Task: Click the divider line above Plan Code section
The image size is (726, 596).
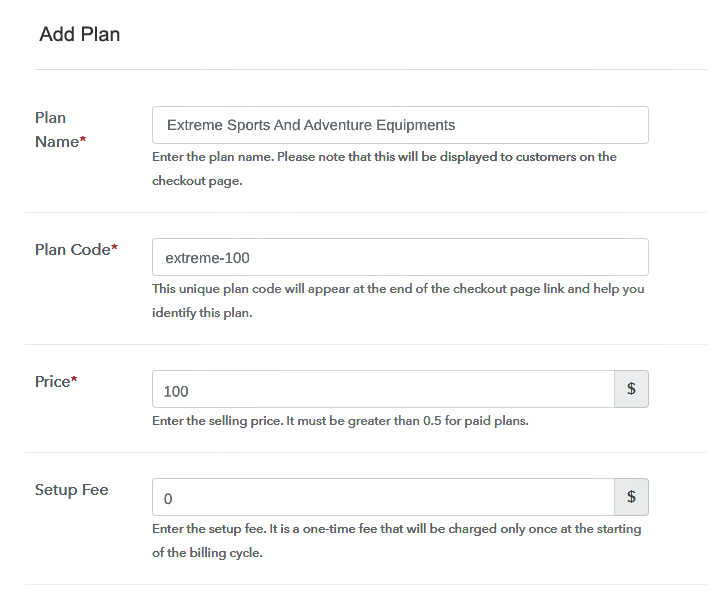Action: click(x=366, y=213)
